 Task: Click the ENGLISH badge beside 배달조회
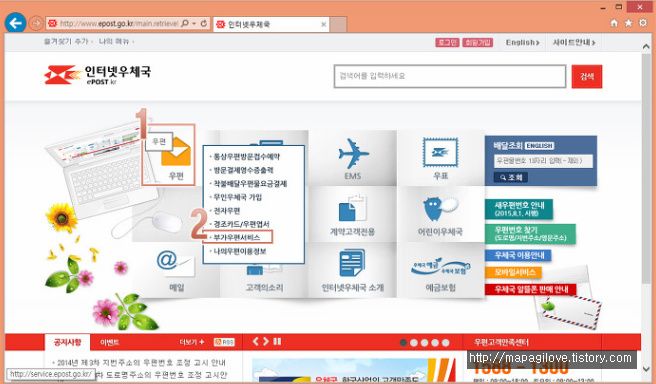click(x=539, y=146)
